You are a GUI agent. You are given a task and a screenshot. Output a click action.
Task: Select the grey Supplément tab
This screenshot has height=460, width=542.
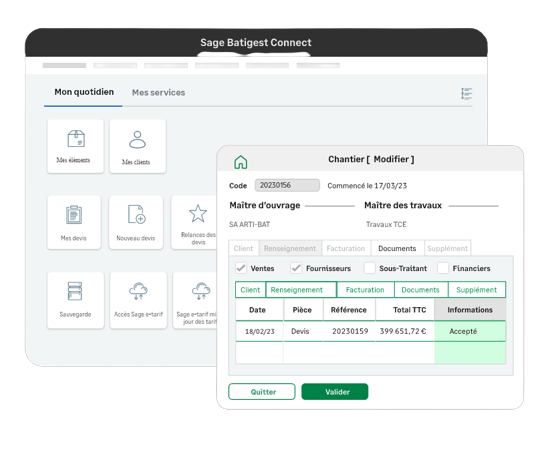447,248
